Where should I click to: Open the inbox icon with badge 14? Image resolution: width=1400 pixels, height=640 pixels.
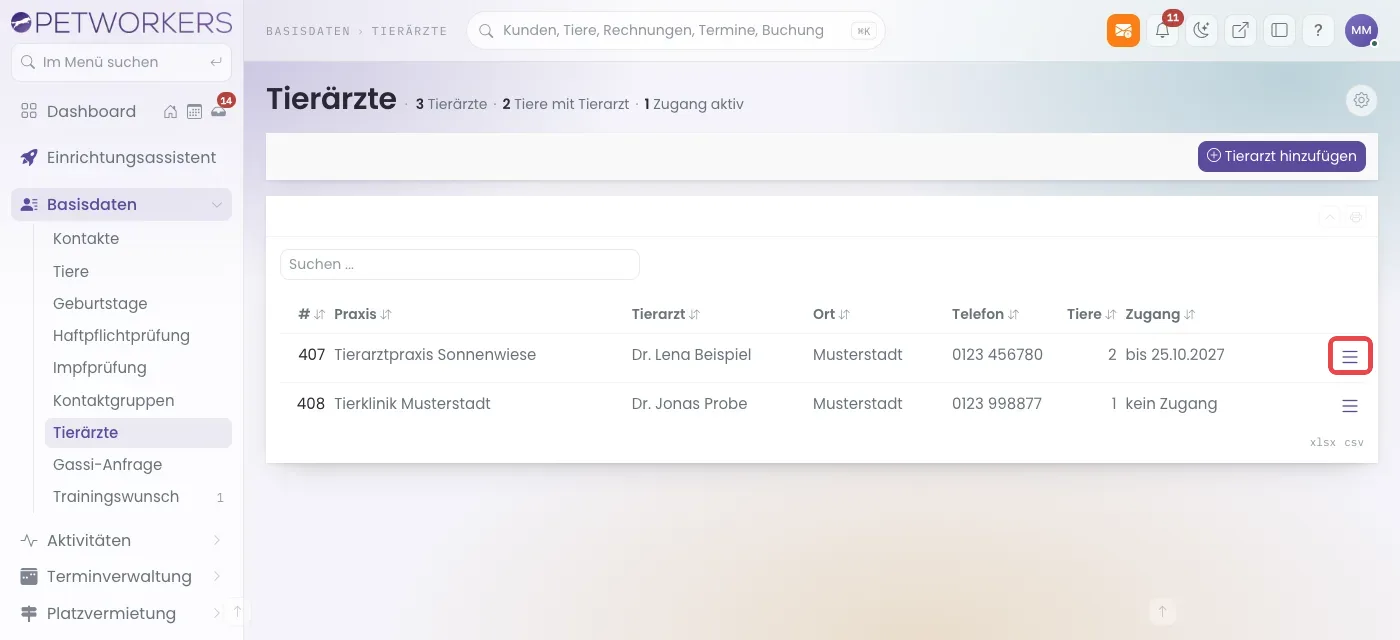218,112
